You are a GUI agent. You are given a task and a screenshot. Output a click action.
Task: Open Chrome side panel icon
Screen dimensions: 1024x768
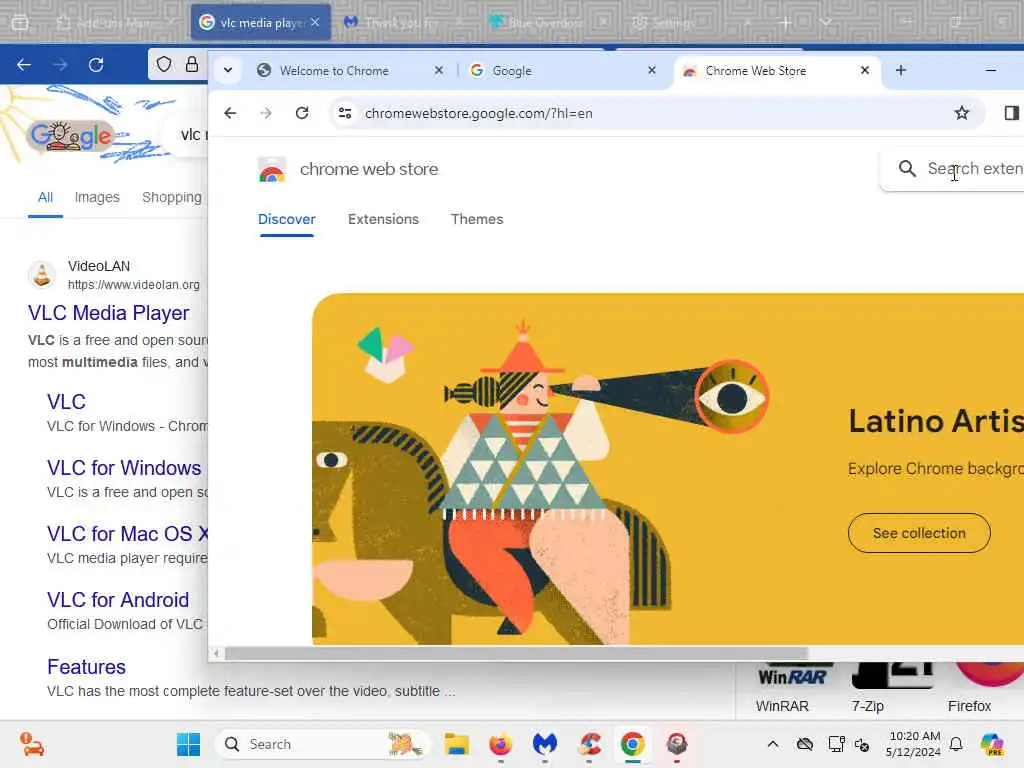click(x=1011, y=113)
